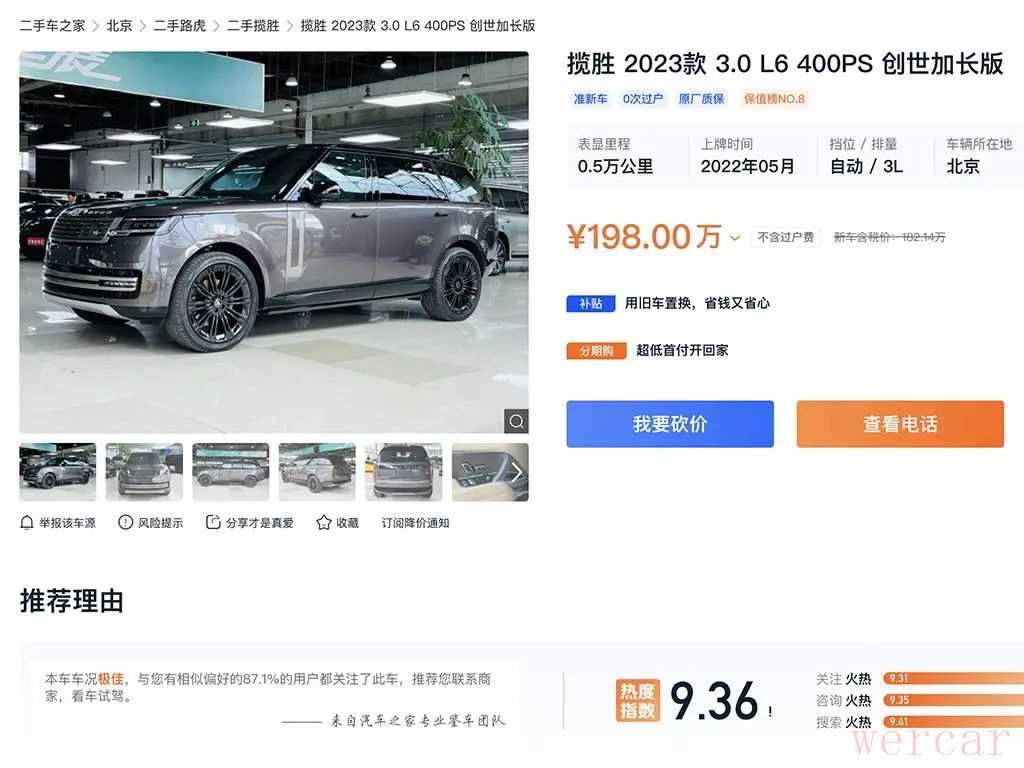Image resolution: width=1024 pixels, height=768 pixels.
Task: Click the 我要砍价 button
Action: click(670, 424)
